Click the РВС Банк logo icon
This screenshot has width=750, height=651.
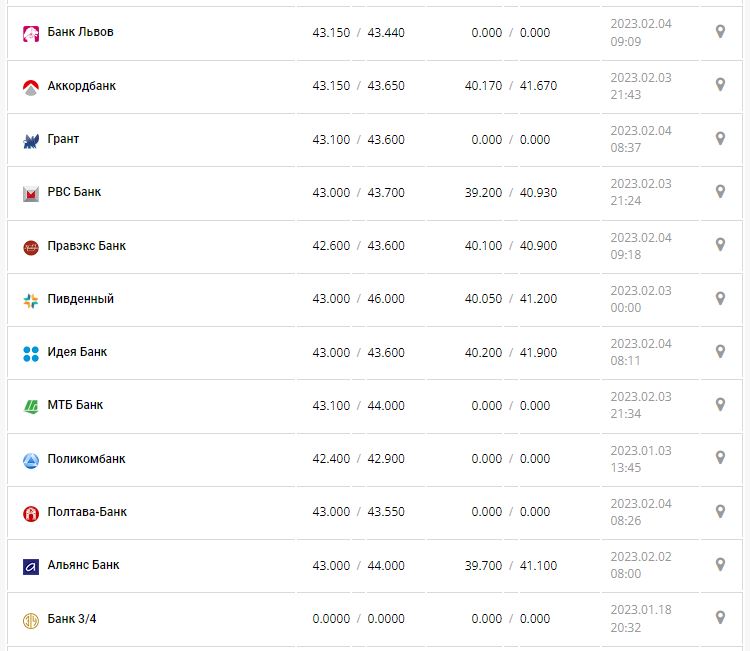[x=30, y=193]
